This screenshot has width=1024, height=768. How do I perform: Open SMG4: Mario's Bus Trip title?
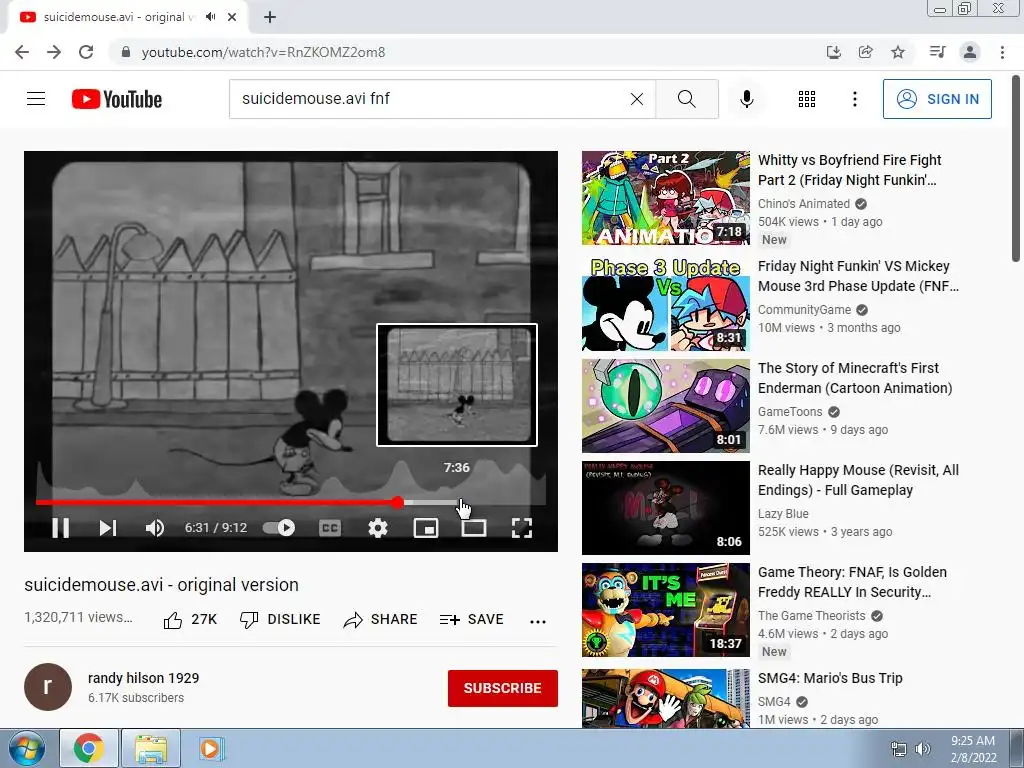click(x=830, y=678)
